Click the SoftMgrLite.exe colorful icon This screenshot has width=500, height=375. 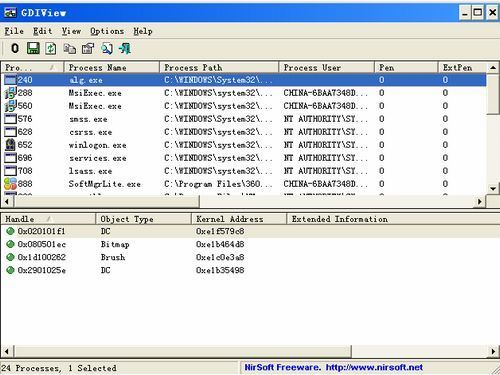tap(10, 184)
